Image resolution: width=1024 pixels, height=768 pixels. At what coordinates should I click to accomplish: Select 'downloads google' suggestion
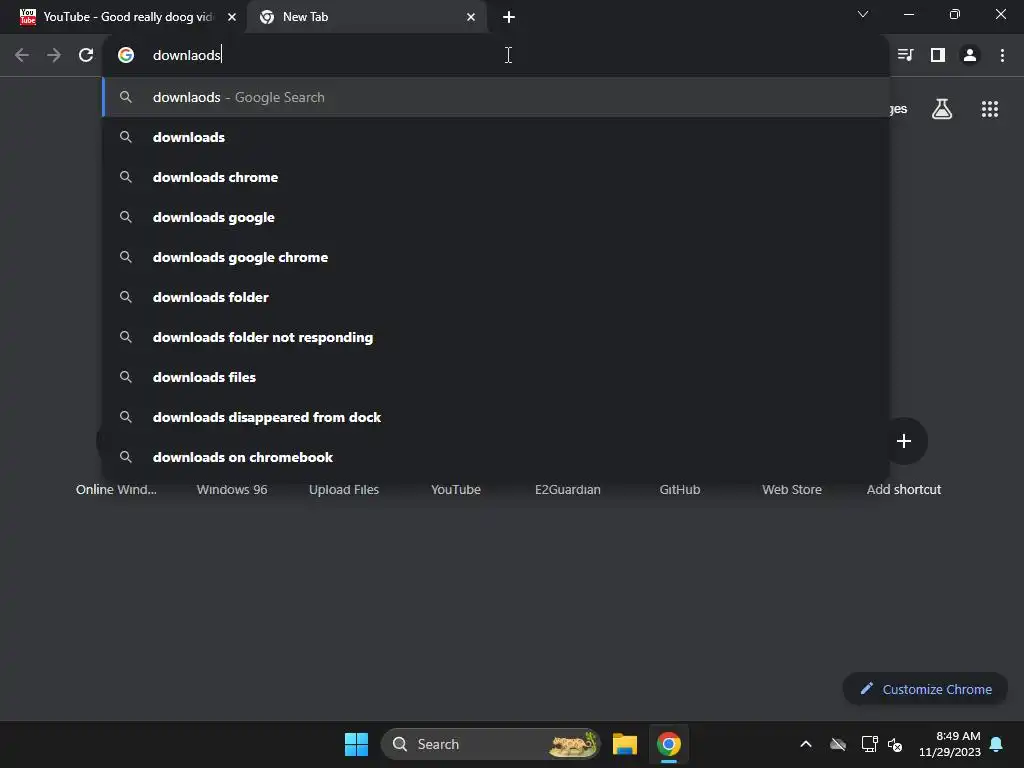(x=496, y=217)
